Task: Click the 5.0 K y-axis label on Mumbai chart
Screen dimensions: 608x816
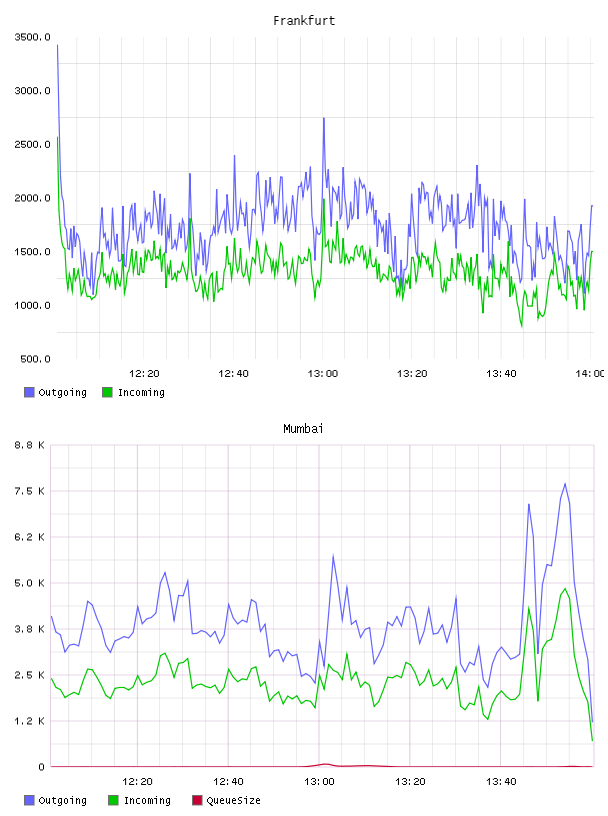Action: point(30,583)
